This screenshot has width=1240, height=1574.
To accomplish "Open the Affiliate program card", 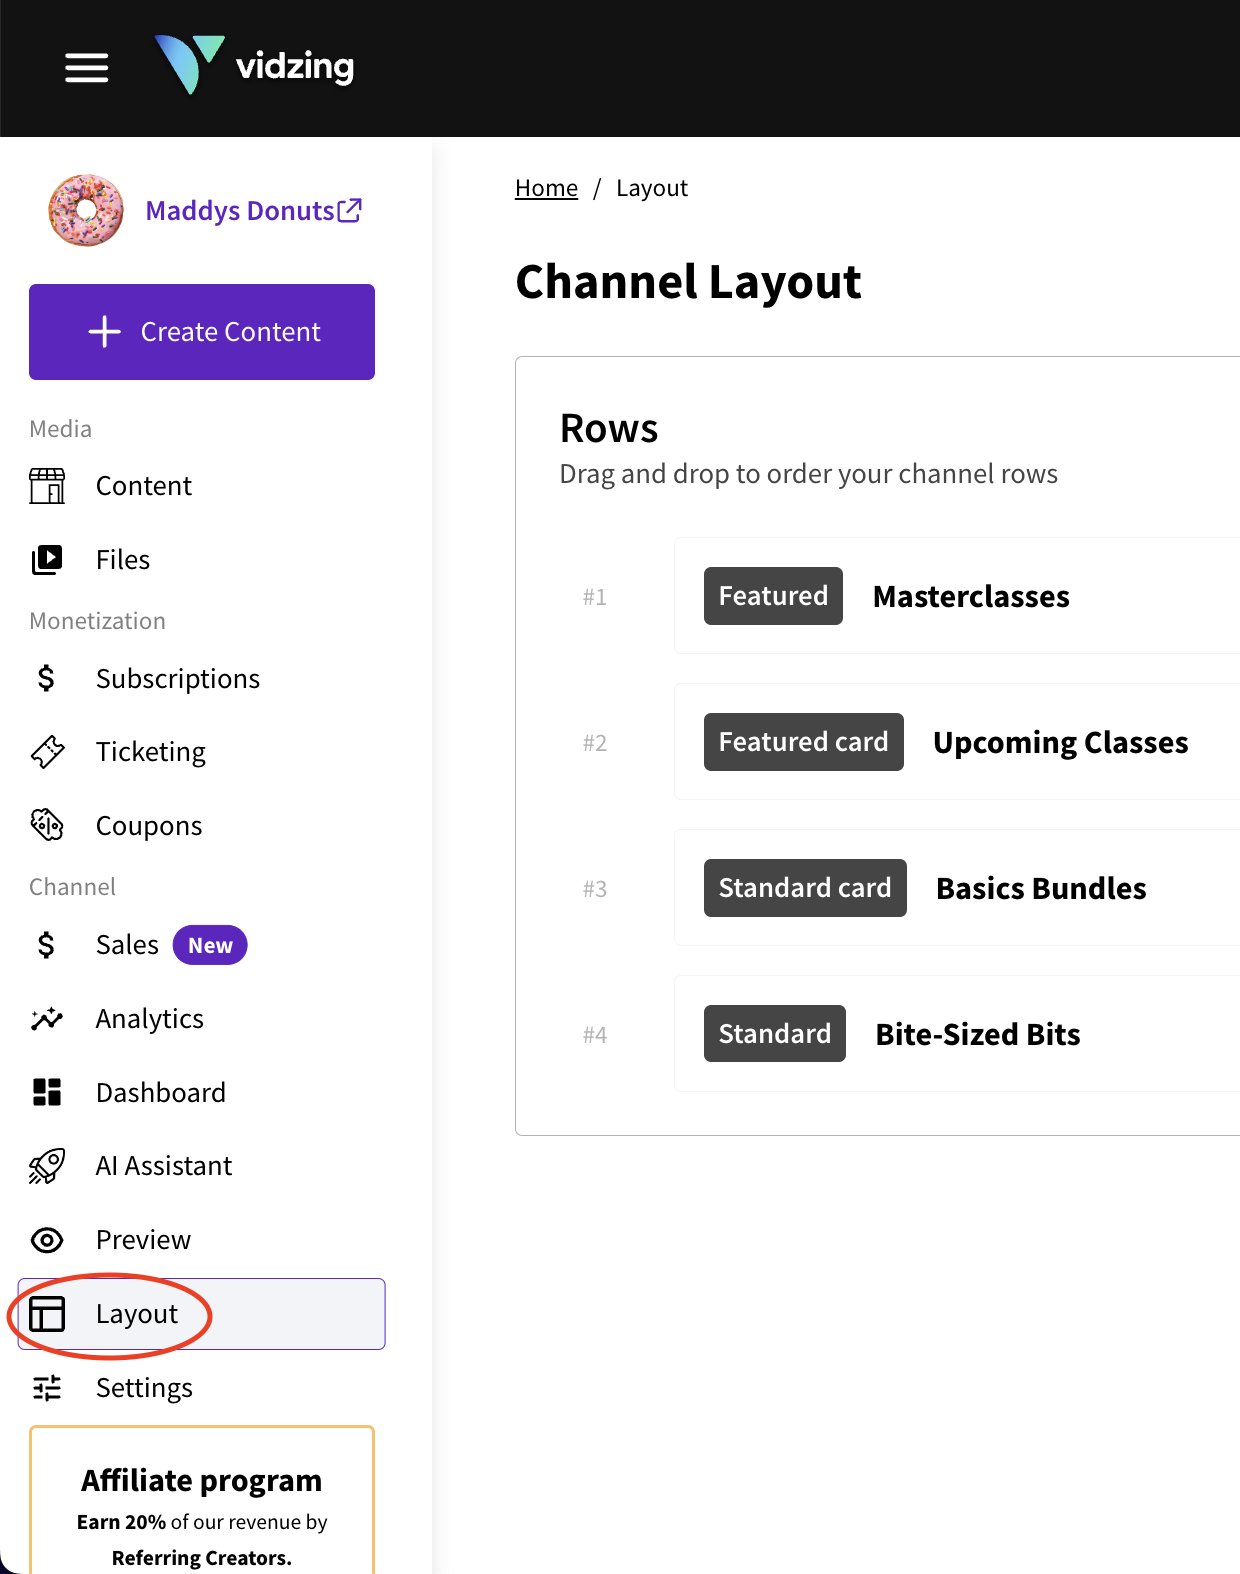I will (202, 1500).
